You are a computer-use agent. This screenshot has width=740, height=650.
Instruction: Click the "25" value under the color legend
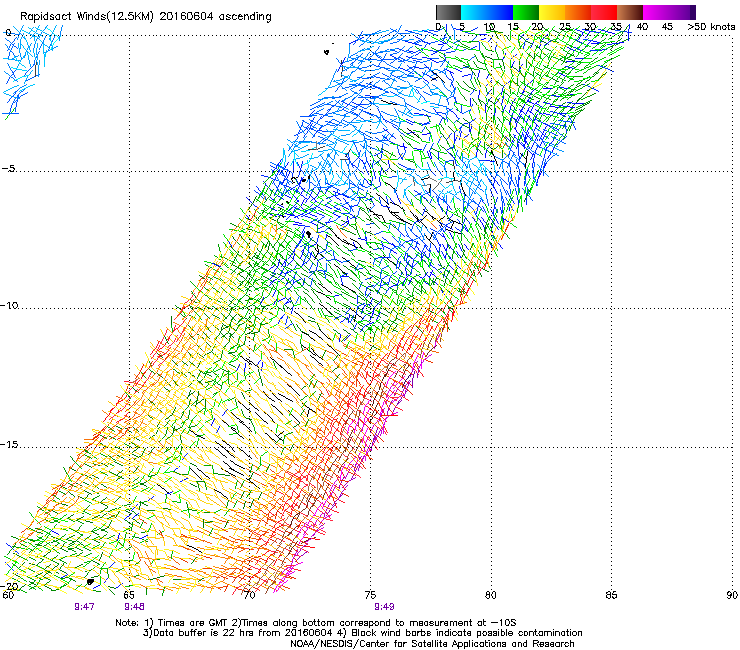565,27
